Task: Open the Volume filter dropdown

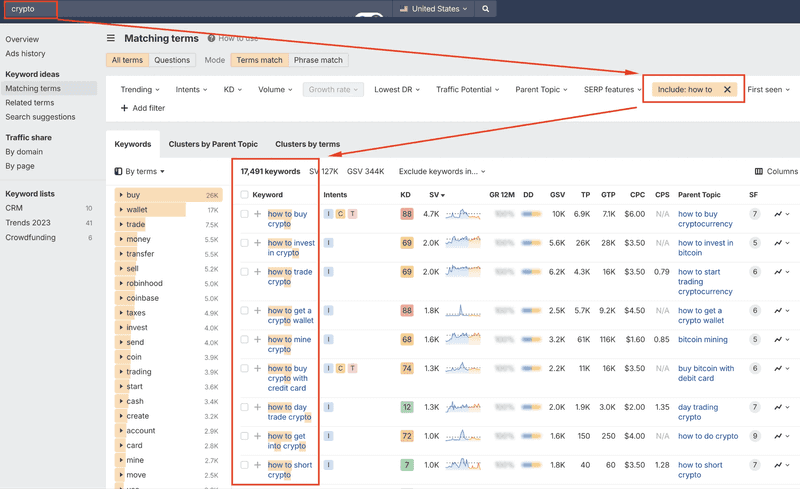Action: [275, 89]
